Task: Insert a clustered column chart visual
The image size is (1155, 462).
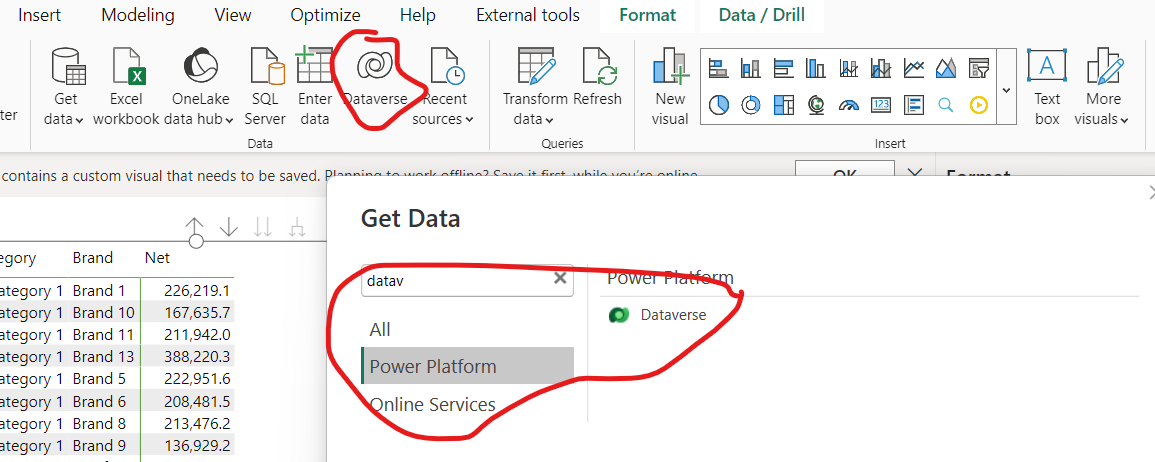Action: (815, 69)
